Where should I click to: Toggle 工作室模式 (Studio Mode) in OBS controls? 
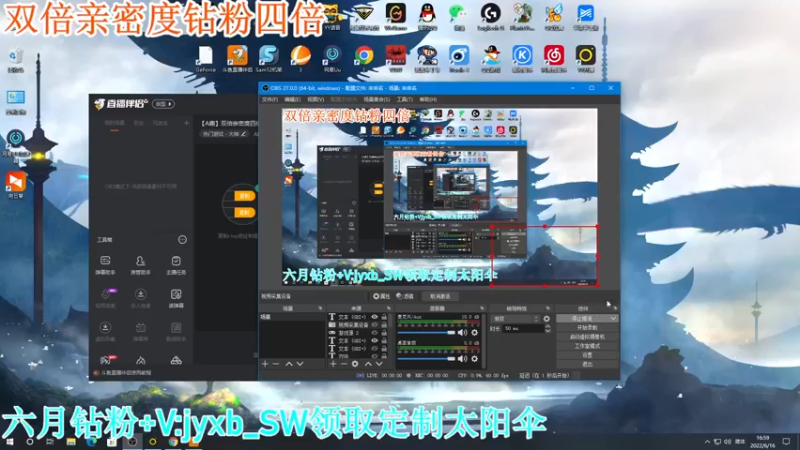click(587, 346)
